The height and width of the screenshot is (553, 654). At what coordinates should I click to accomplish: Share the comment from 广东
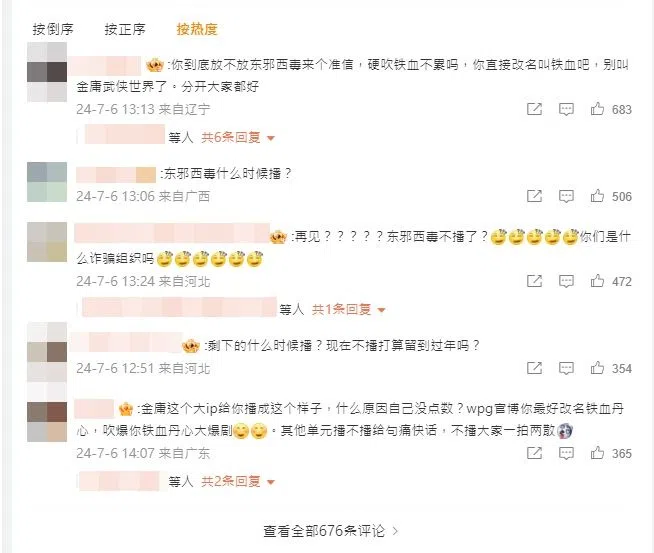[x=534, y=453]
